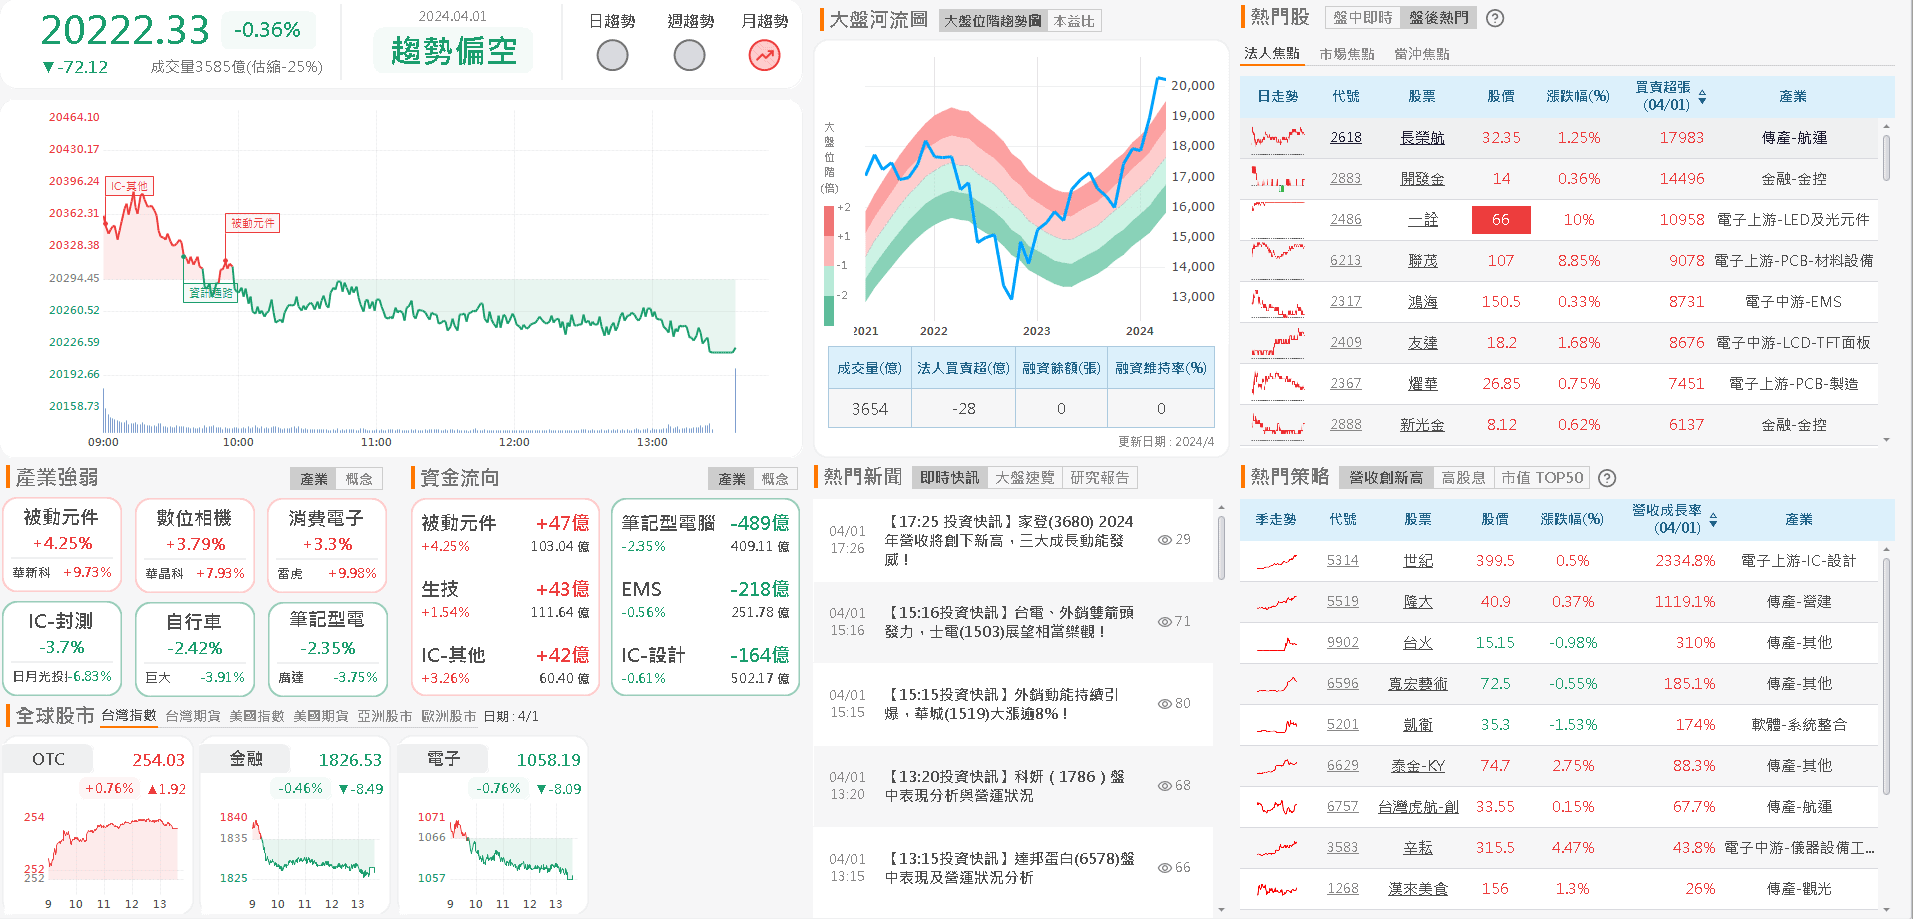Open the 筆記型電腦 -489億 fund flow item
The image size is (1913, 919).
(x=705, y=533)
